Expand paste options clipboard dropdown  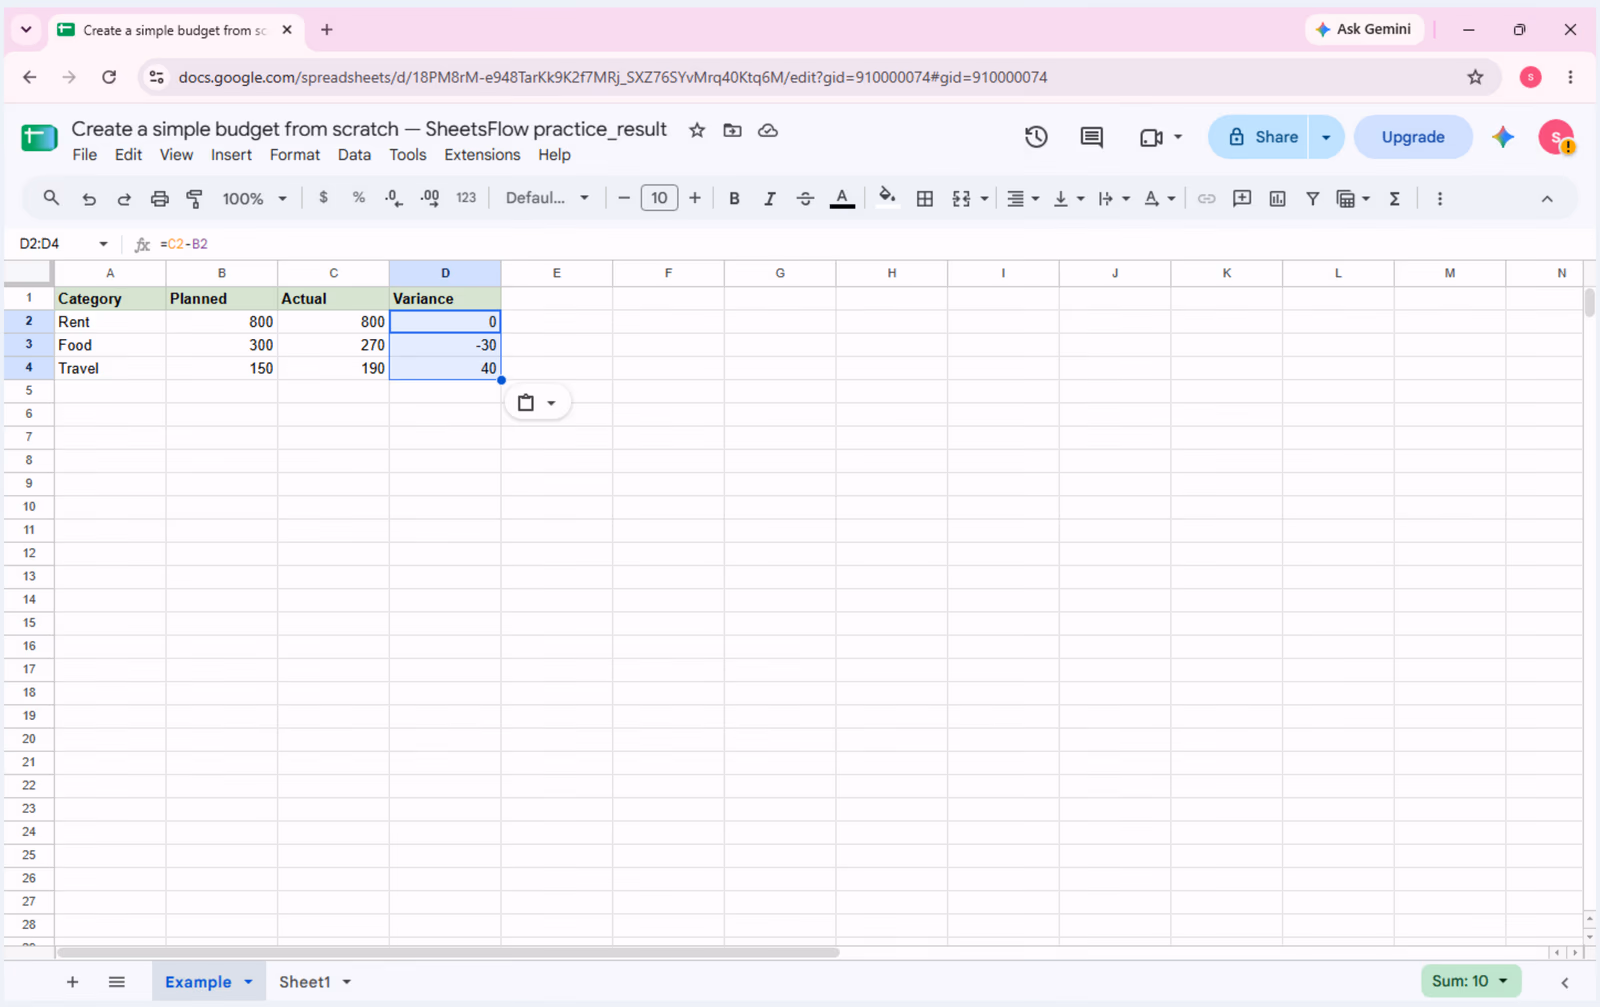[538, 403]
